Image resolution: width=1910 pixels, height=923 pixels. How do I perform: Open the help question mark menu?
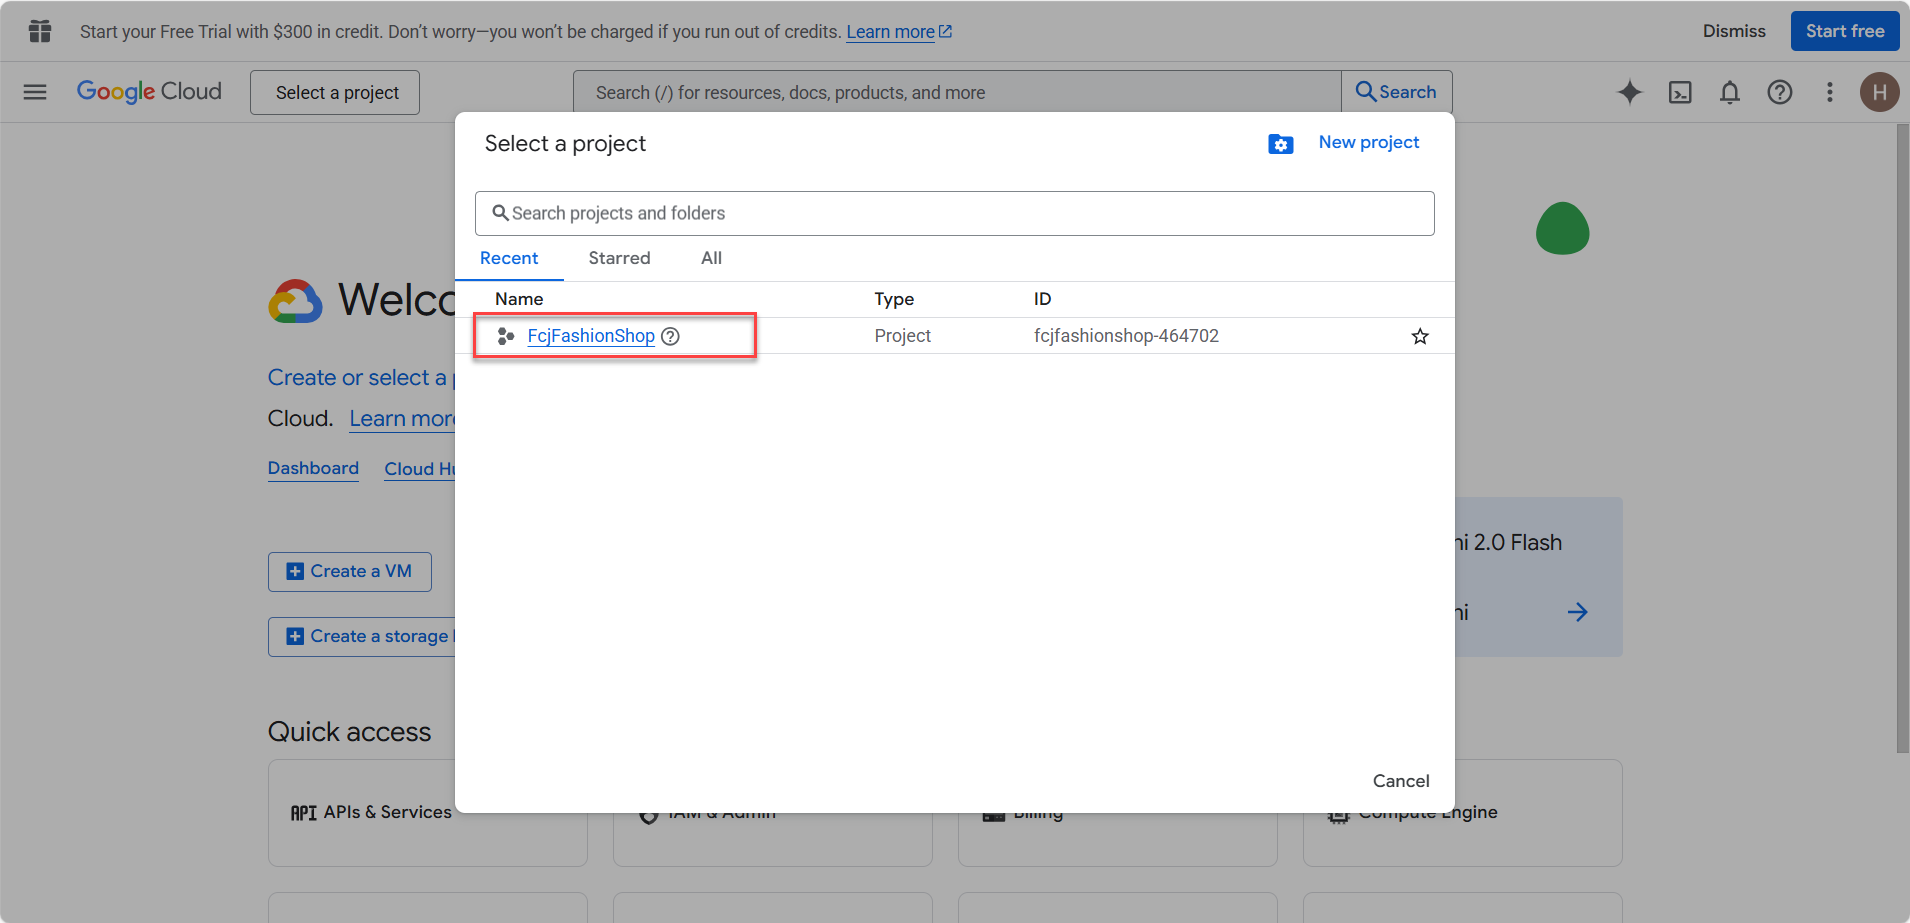1780,92
